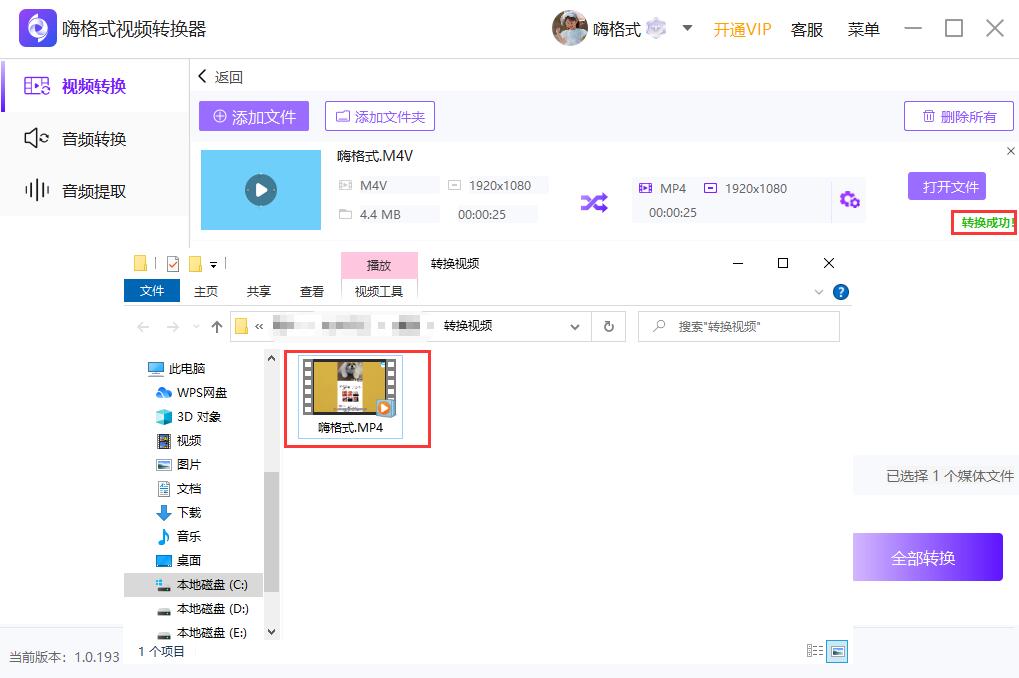Image resolution: width=1019 pixels, height=678 pixels.
Task: Refresh the 转换视频 folder view
Action: [x=608, y=325]
